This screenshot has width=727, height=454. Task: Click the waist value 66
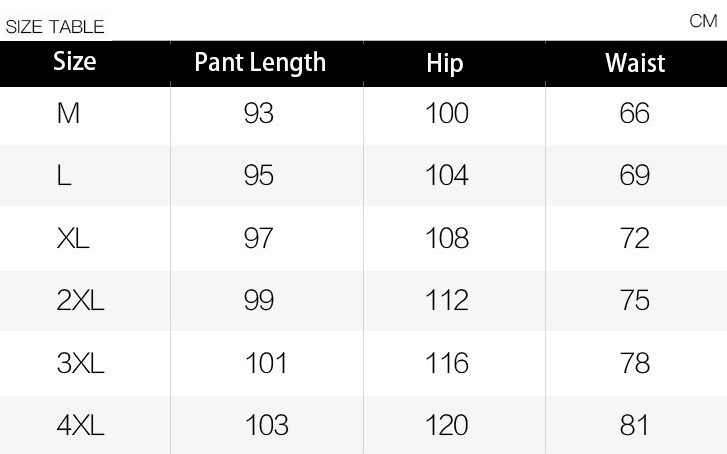(x=635, y=114)
